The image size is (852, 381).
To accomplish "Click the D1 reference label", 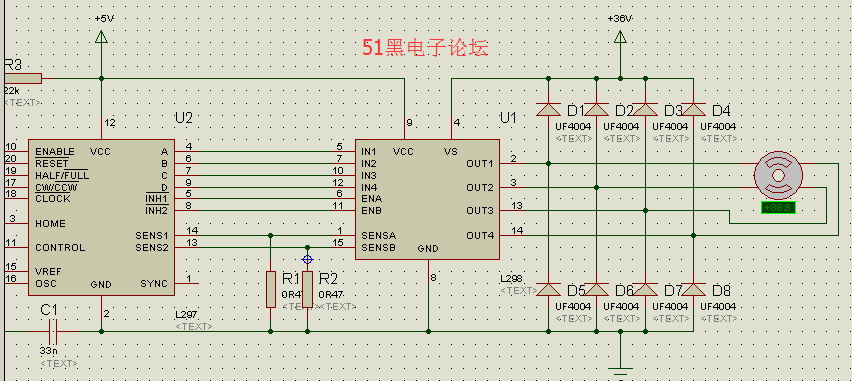I will click(x=575, y=111).
